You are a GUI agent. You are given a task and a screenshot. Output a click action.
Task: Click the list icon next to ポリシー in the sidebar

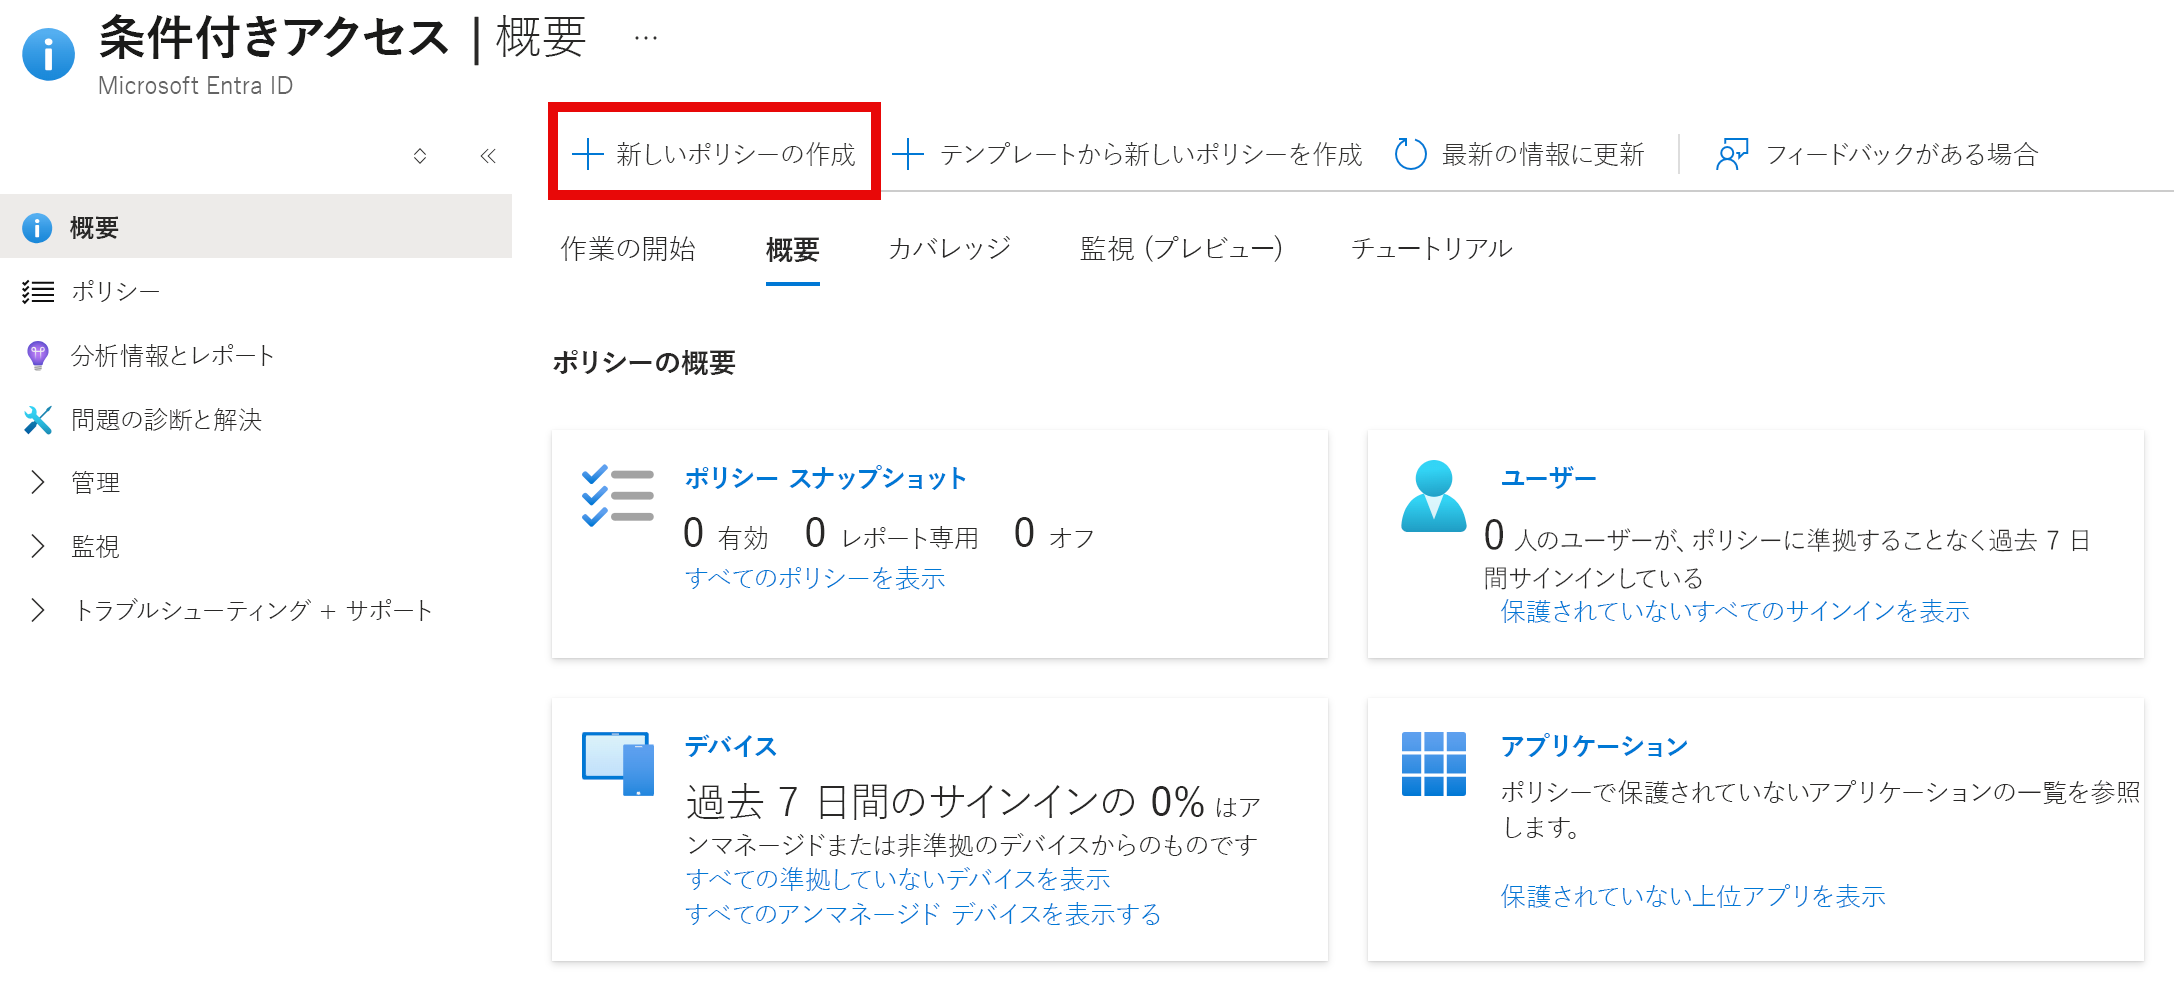(x=38, y=292)
